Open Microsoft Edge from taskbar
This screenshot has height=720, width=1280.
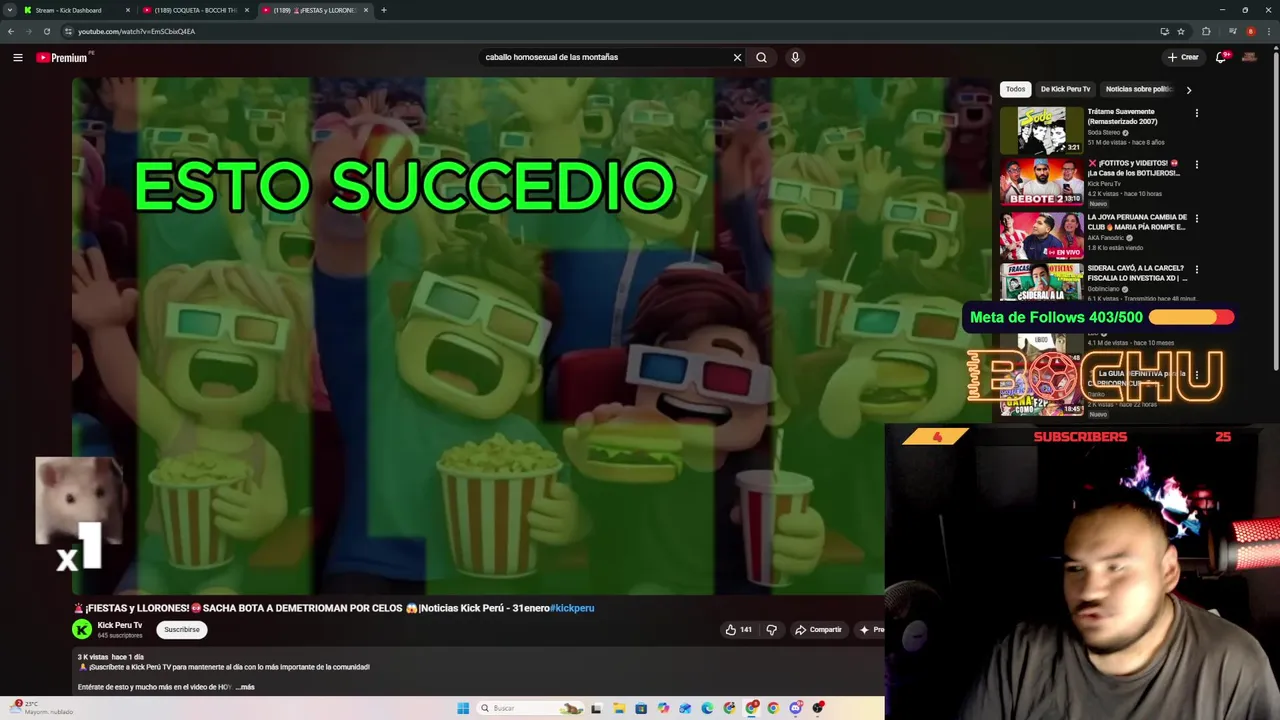pos(707,708)
